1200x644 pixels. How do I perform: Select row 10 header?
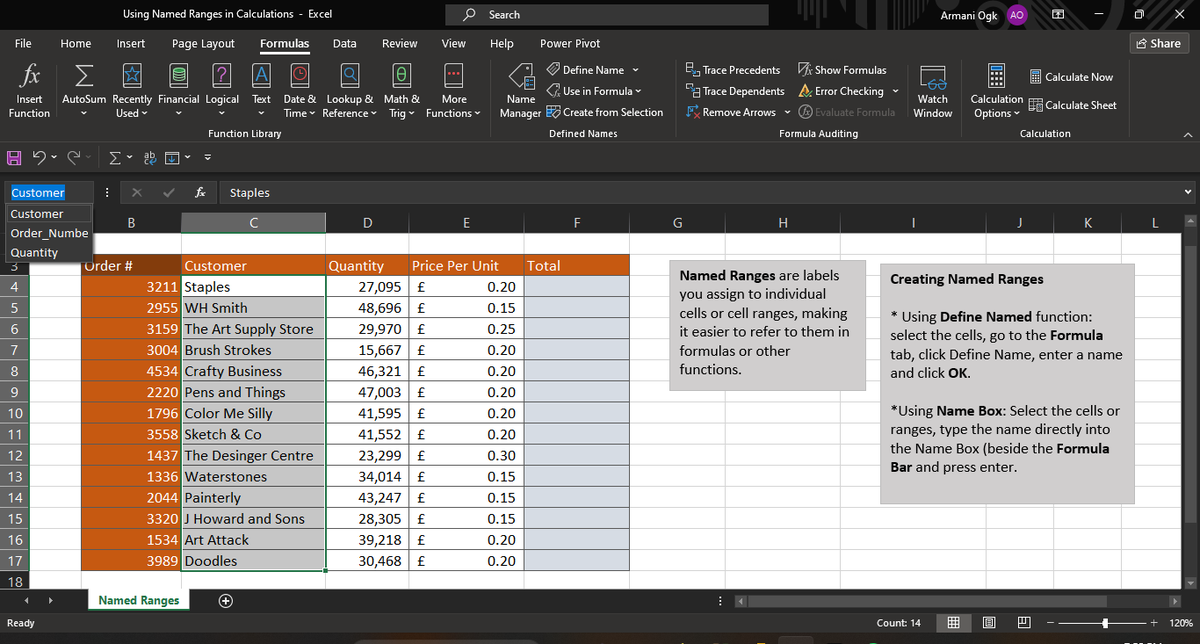pyautogui.click(x=15, y=413)
